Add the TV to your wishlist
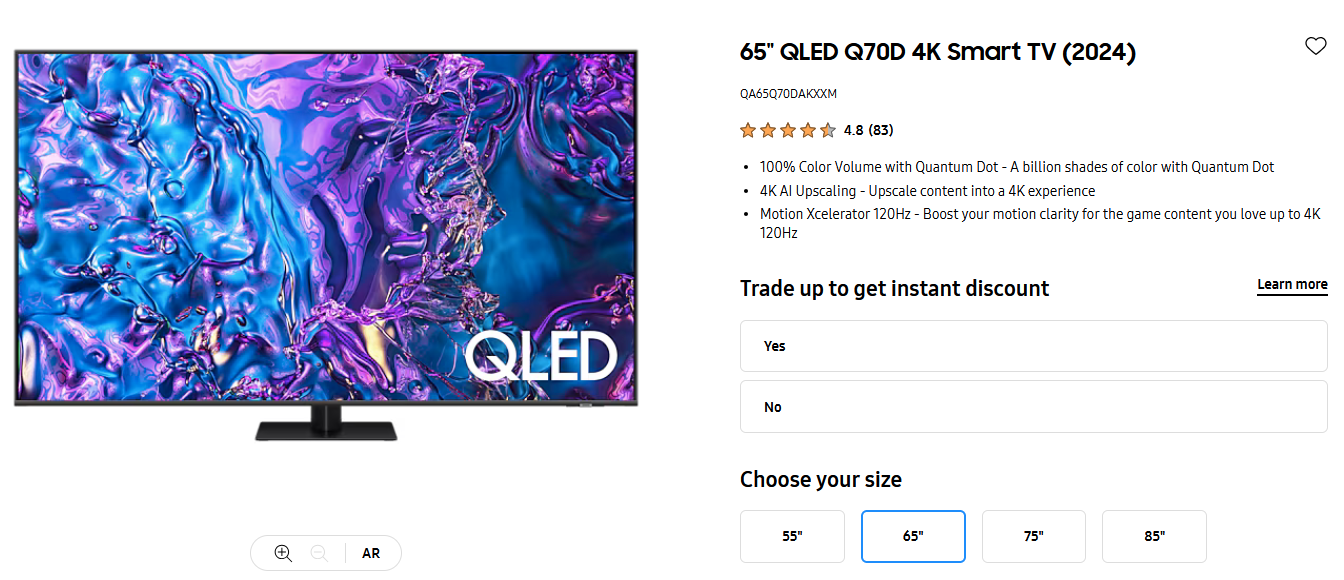Viewport: 1344px width, 580px height. tap(1315, 46)
